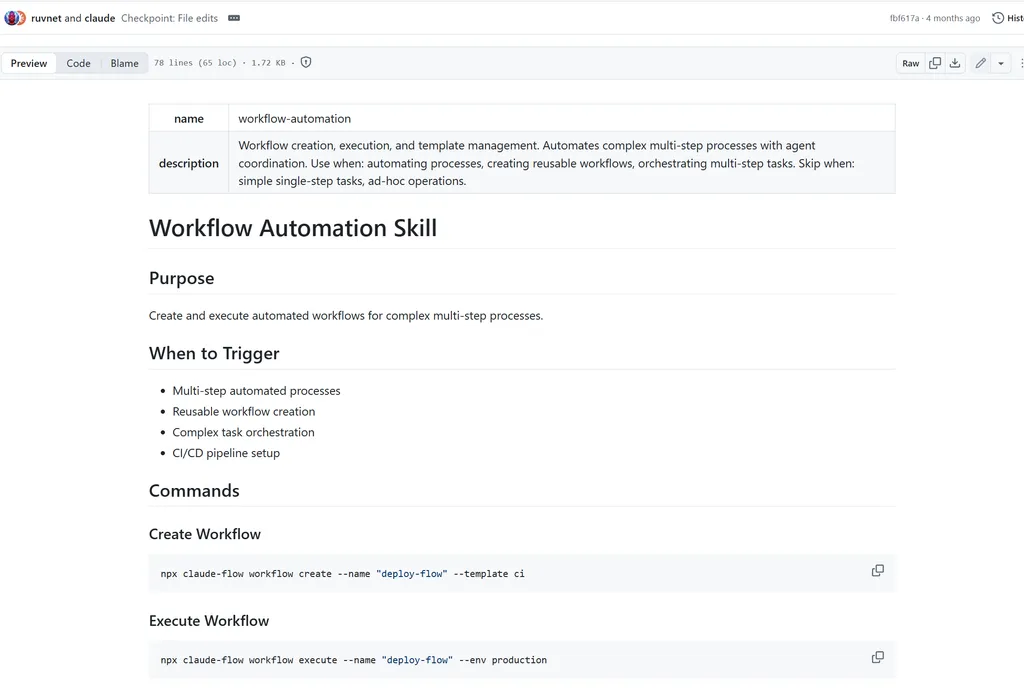1024x690 pixels.
Task: Click the Workflow Automation Skill heading
Action: (x=293, y=228)
